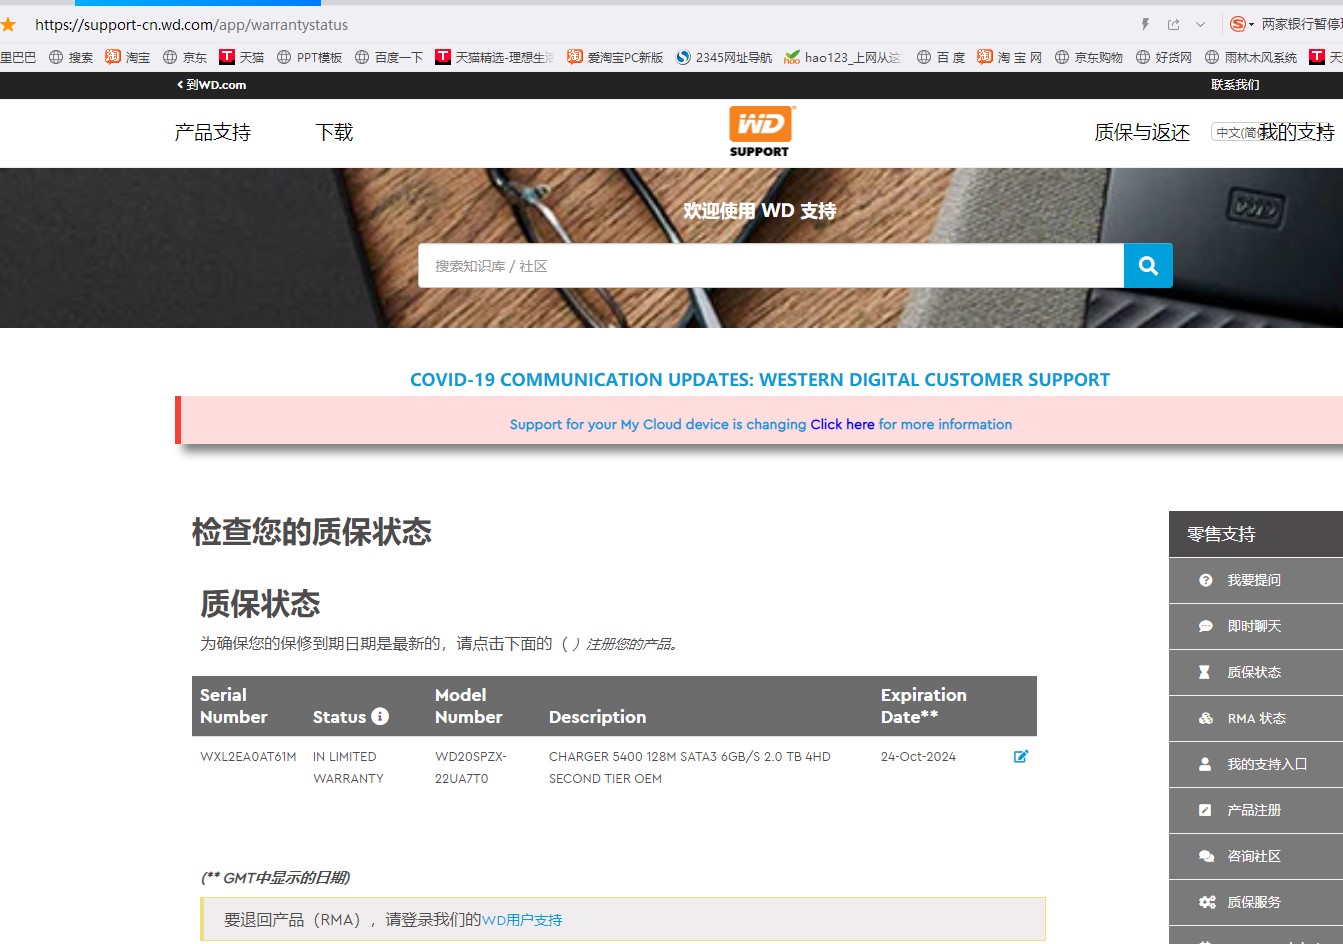
Task: Click the WD用户支持 login link
Action: pos(522,920)
